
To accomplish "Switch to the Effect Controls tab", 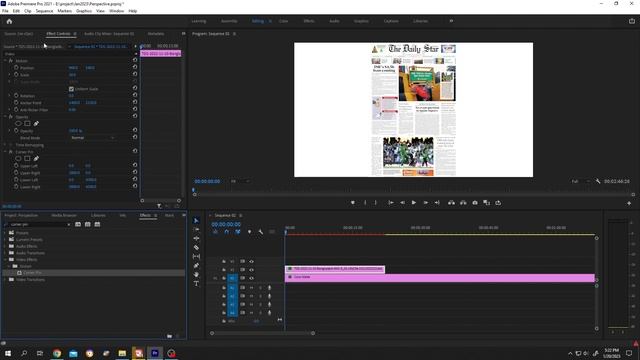I will click(x=58, y=33).
